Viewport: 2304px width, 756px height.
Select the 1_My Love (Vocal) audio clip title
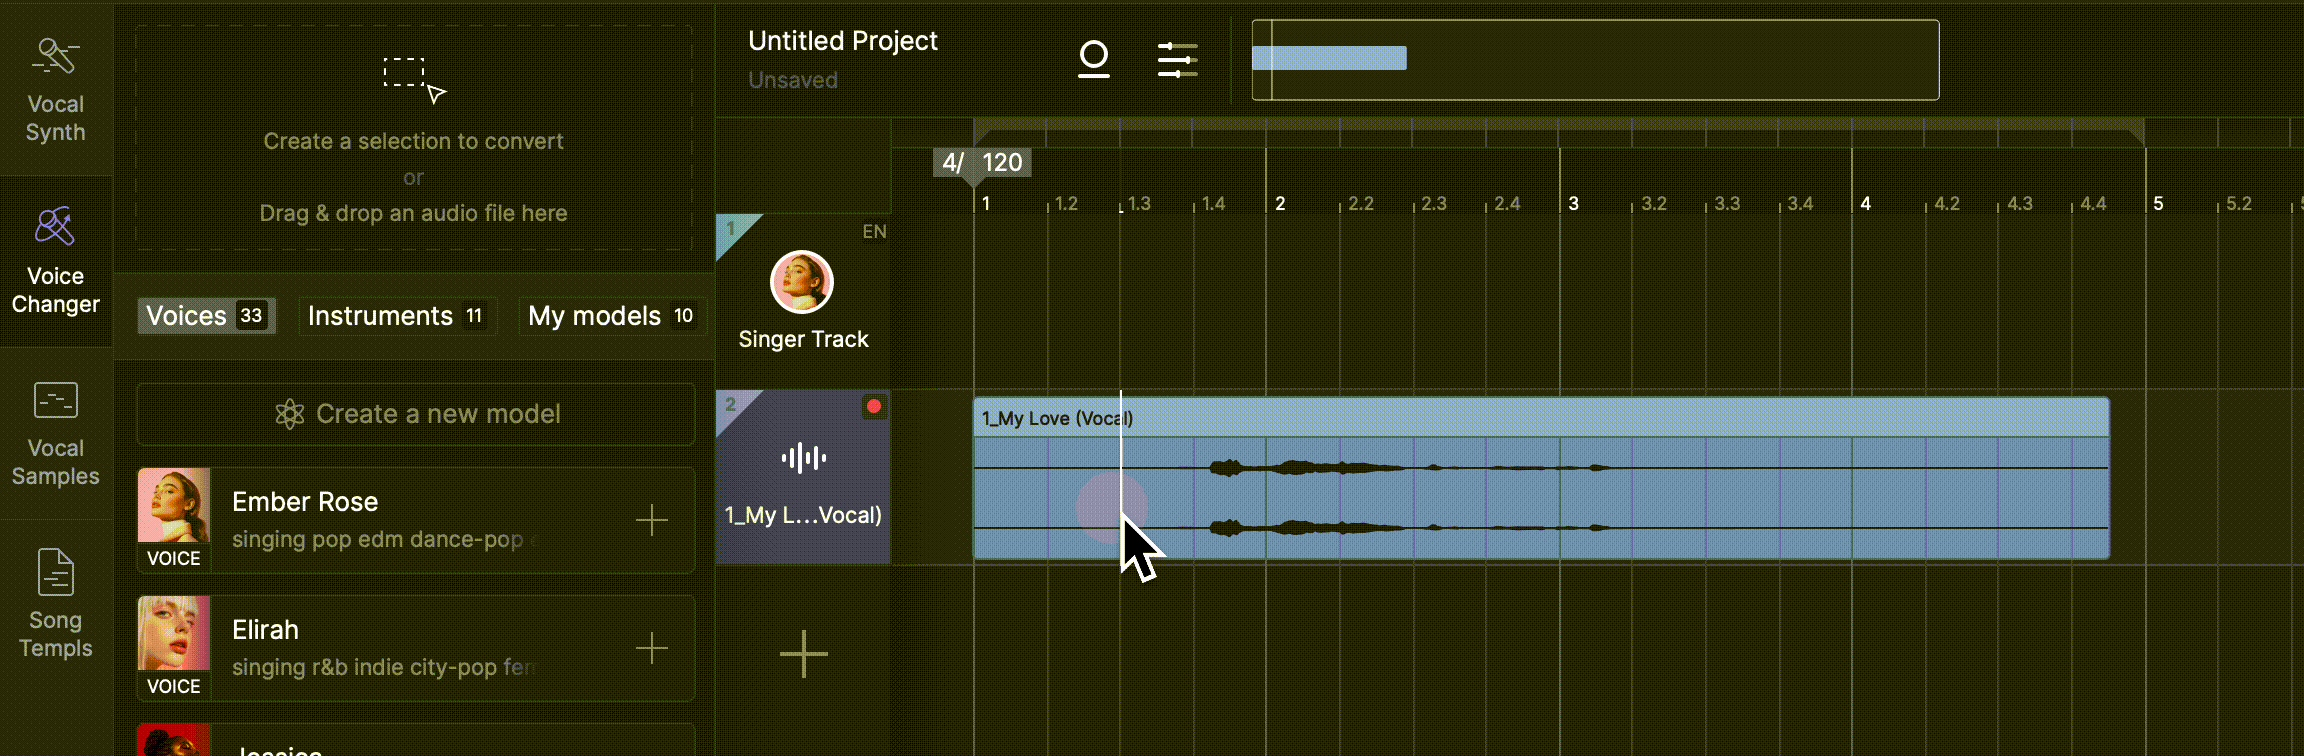tap(1057, 418)
